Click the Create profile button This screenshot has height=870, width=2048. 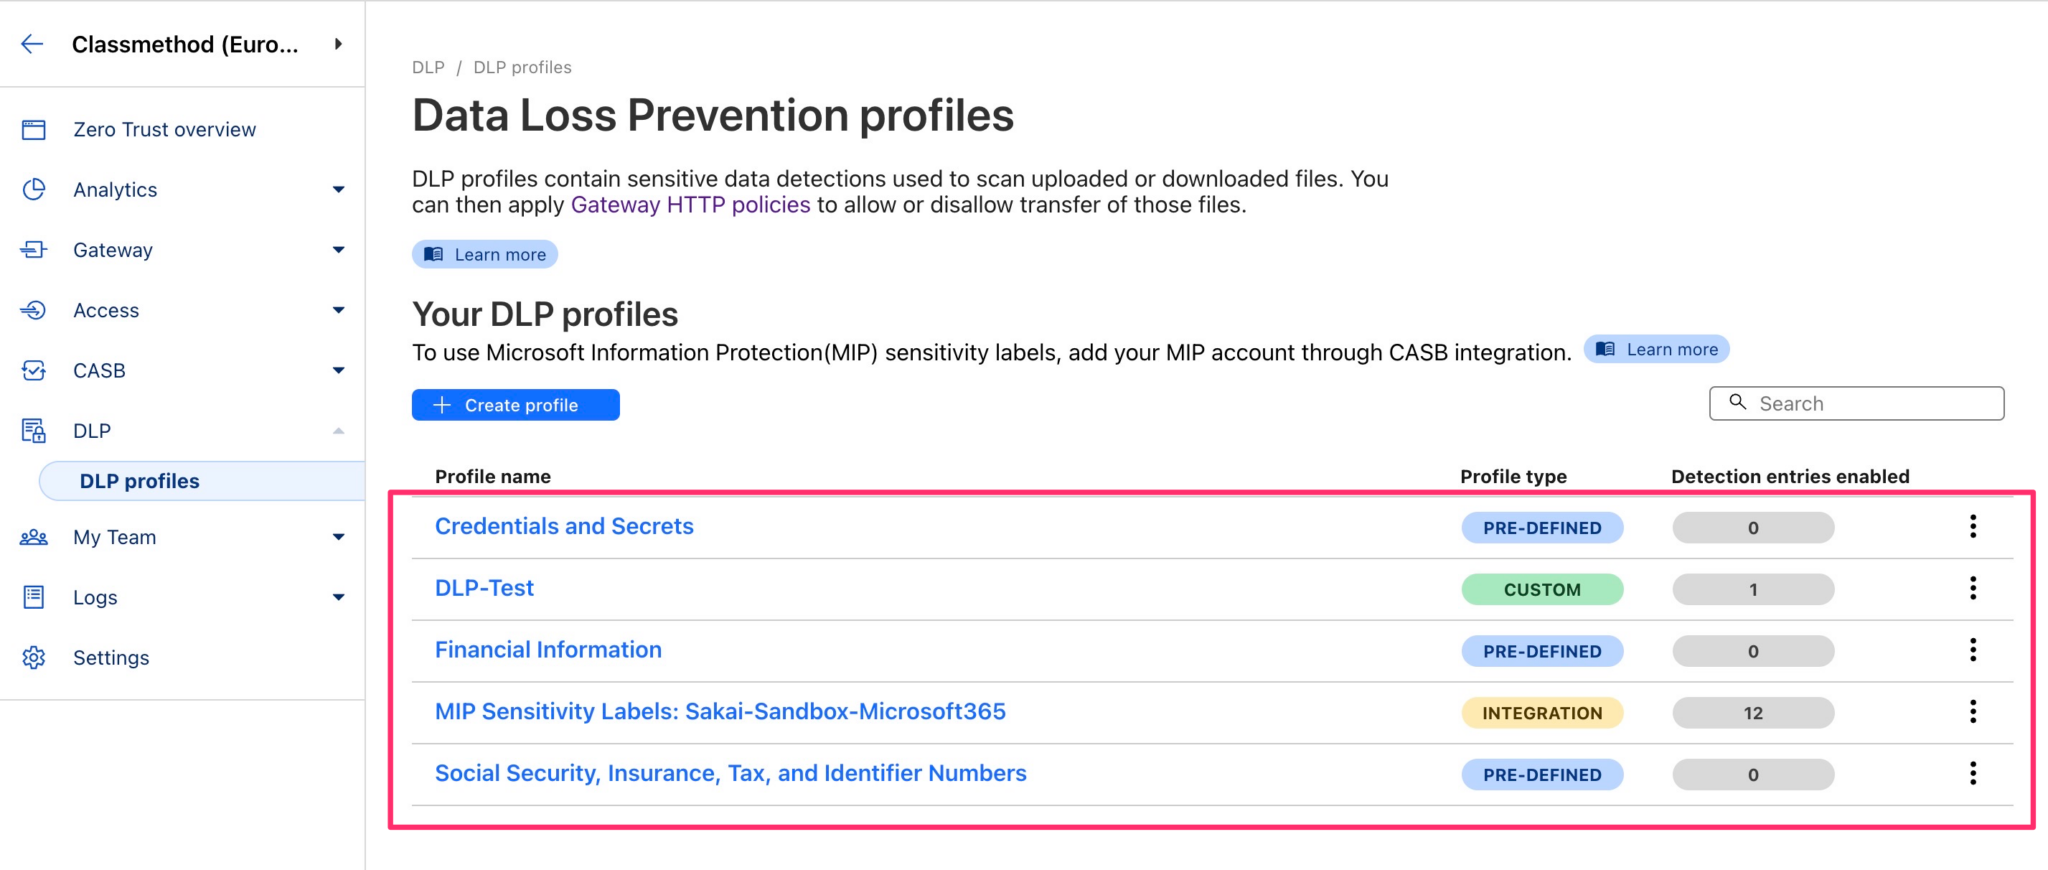[514, 404]
